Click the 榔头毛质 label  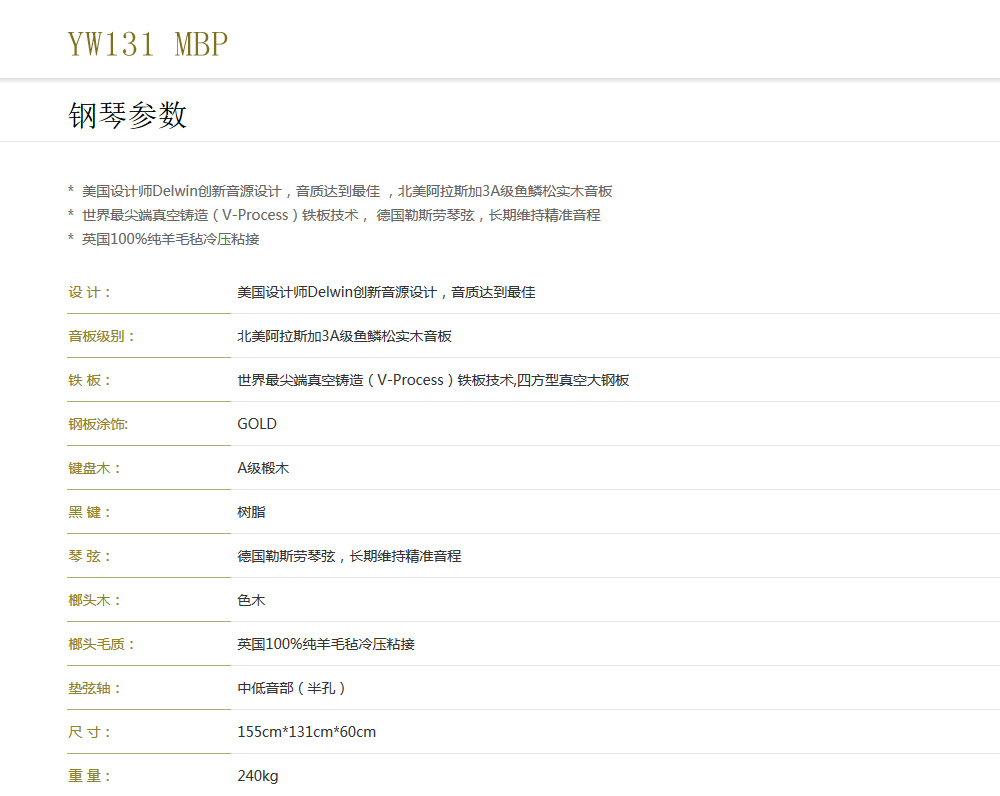coord(101,644)
